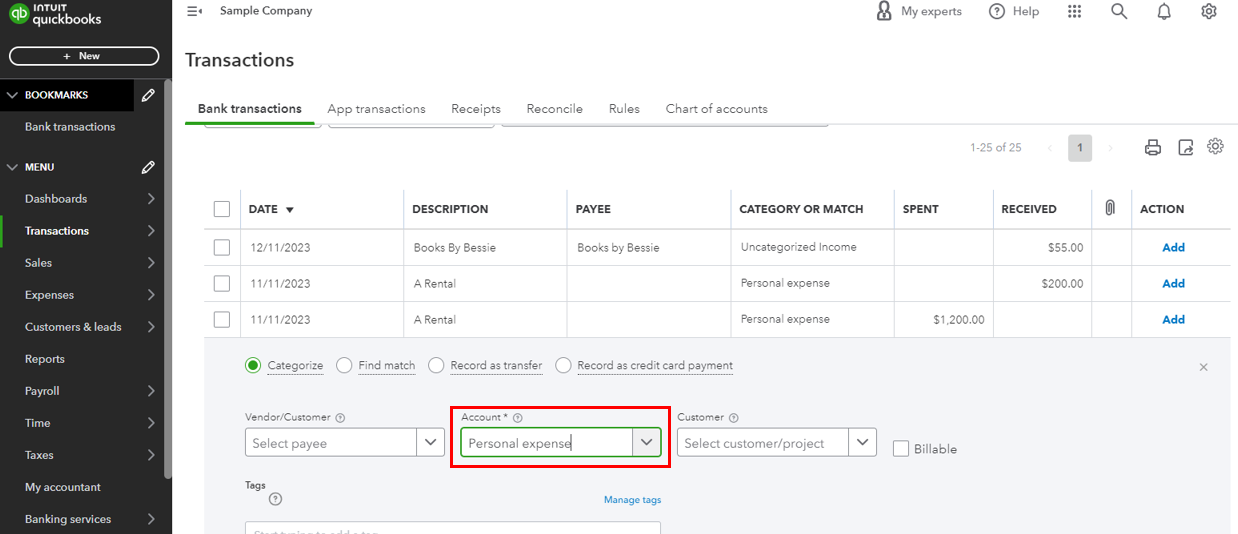Check the Billable checkbox

(901, 449)
